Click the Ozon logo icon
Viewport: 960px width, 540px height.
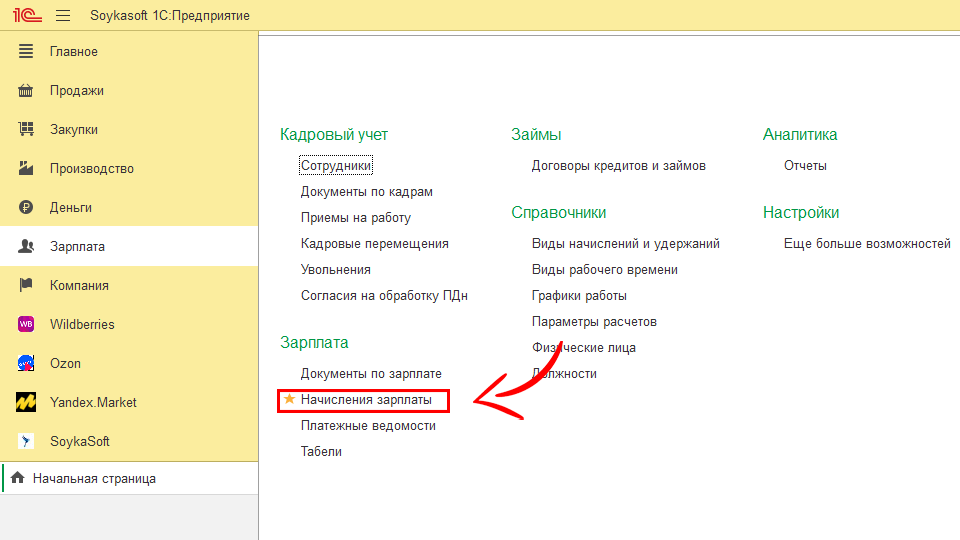click(27, 363)
